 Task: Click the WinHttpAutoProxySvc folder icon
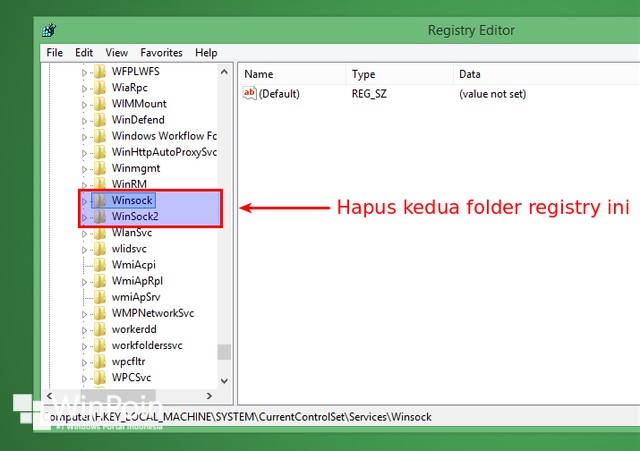100,152
